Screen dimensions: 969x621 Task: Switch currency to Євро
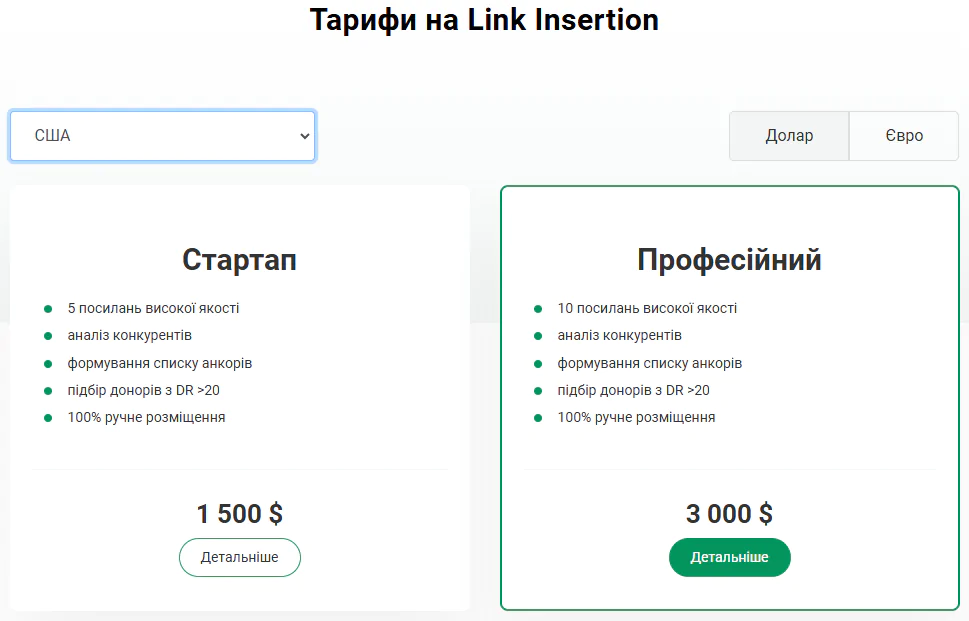904,136
